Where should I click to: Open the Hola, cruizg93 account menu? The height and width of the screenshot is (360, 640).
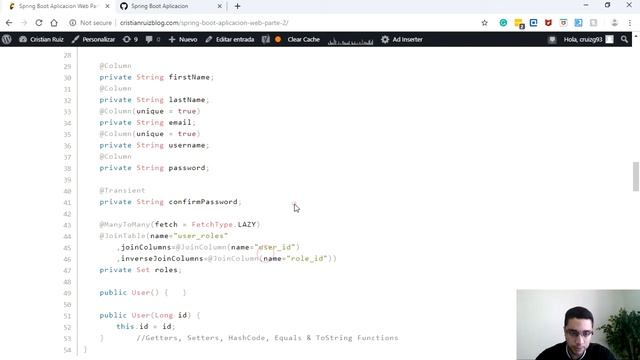coord(588,40)
